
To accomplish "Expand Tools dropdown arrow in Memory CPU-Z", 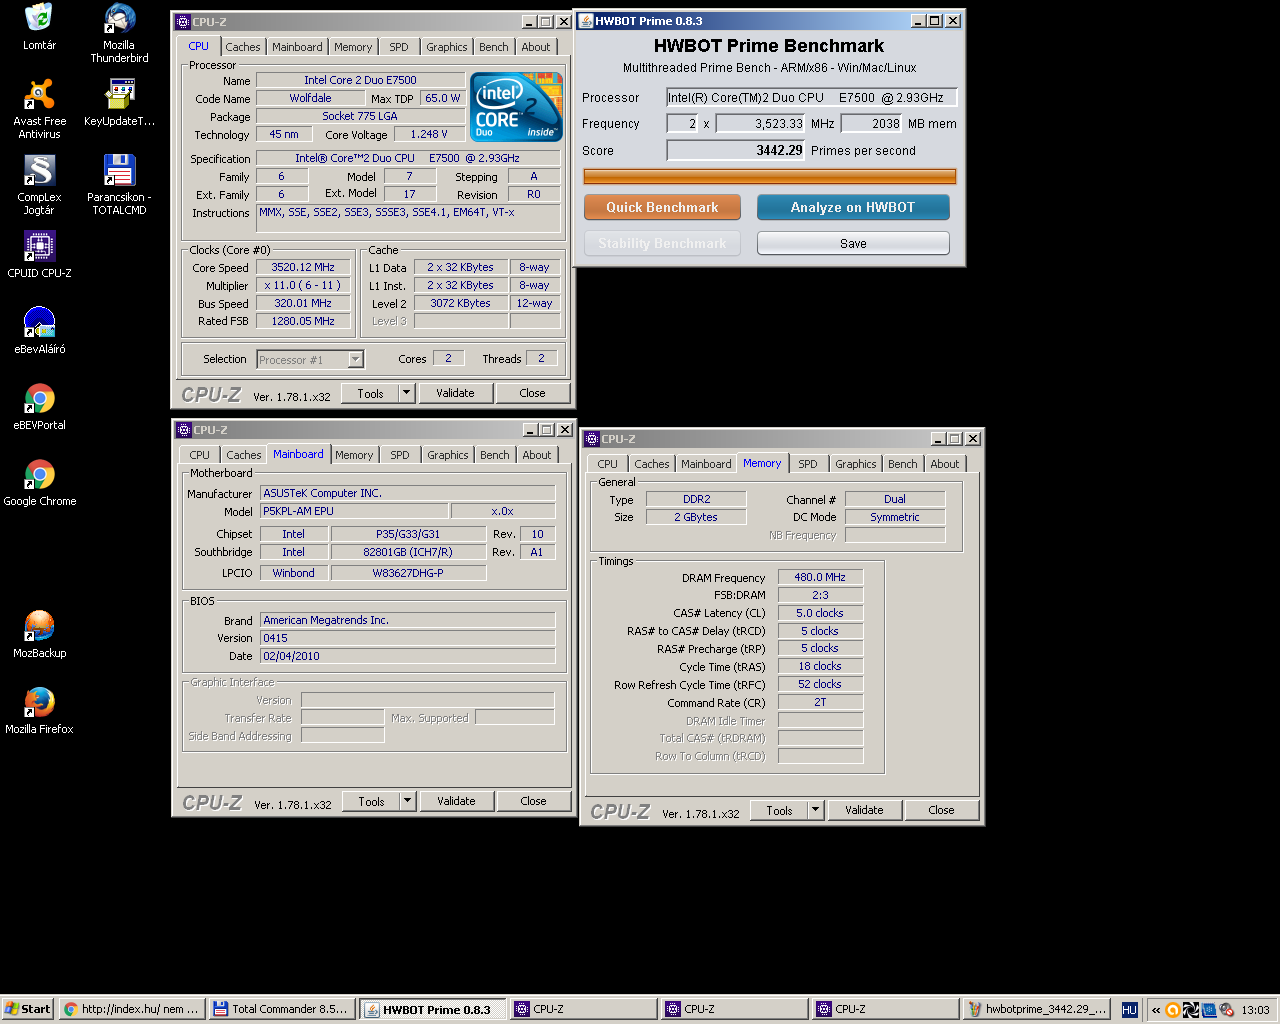I will pyautogui.click(x=816, y=810).
